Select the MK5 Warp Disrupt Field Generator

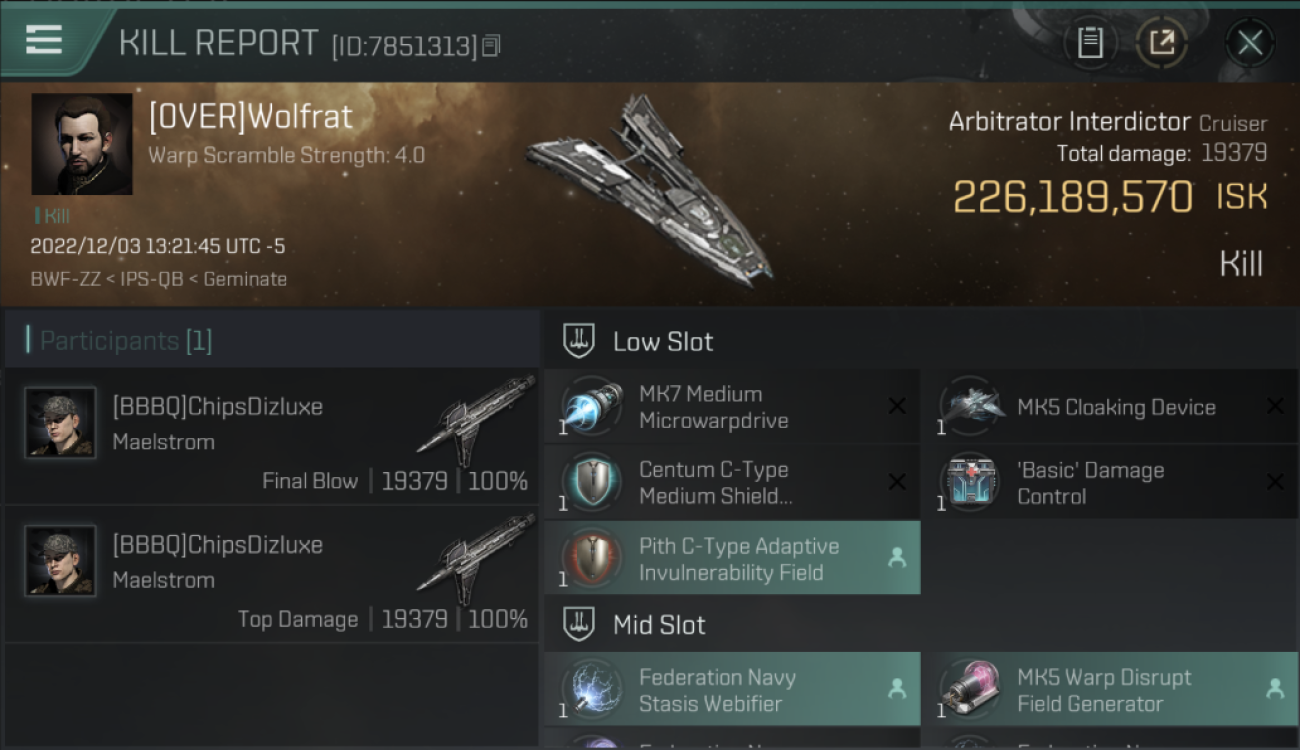pyautogui.click(x=1110, y=690)
